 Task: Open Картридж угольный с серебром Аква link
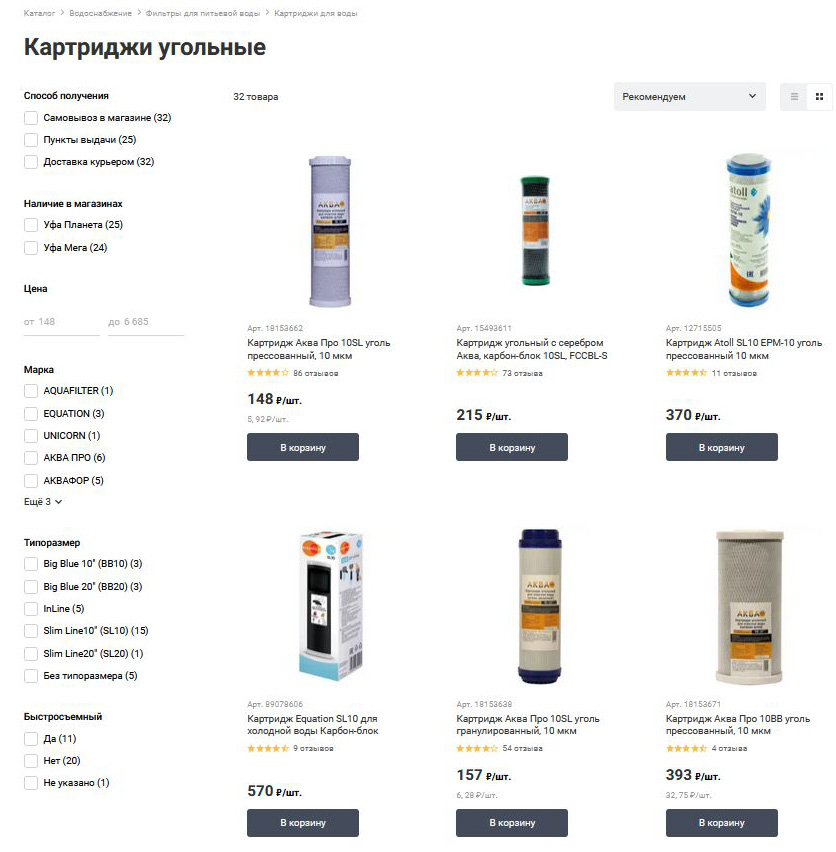(x=531, y=349)
